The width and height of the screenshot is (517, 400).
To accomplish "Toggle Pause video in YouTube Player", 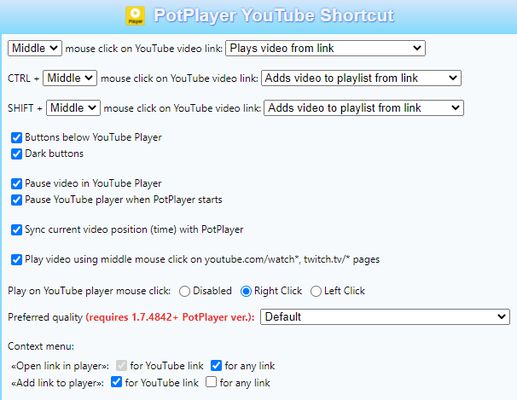I will [16, 183].
